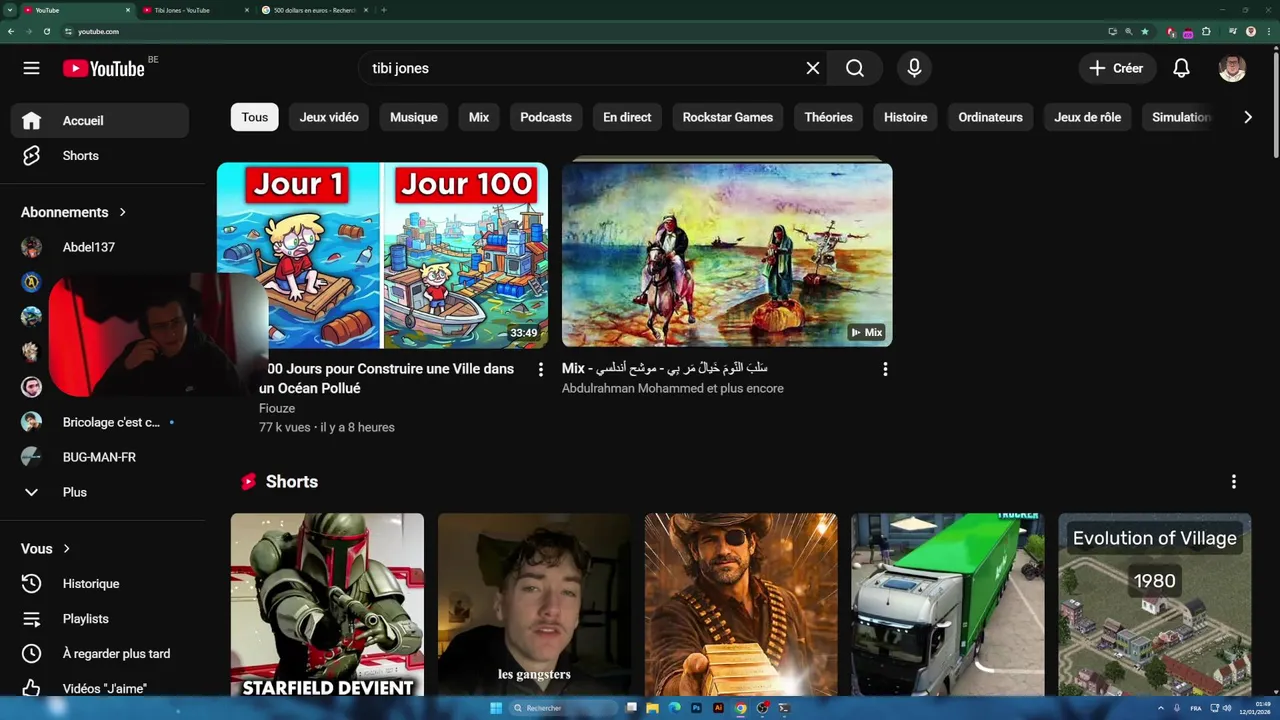Start voice search with microphone
The image size is (1280, 720).
point(914,68)
